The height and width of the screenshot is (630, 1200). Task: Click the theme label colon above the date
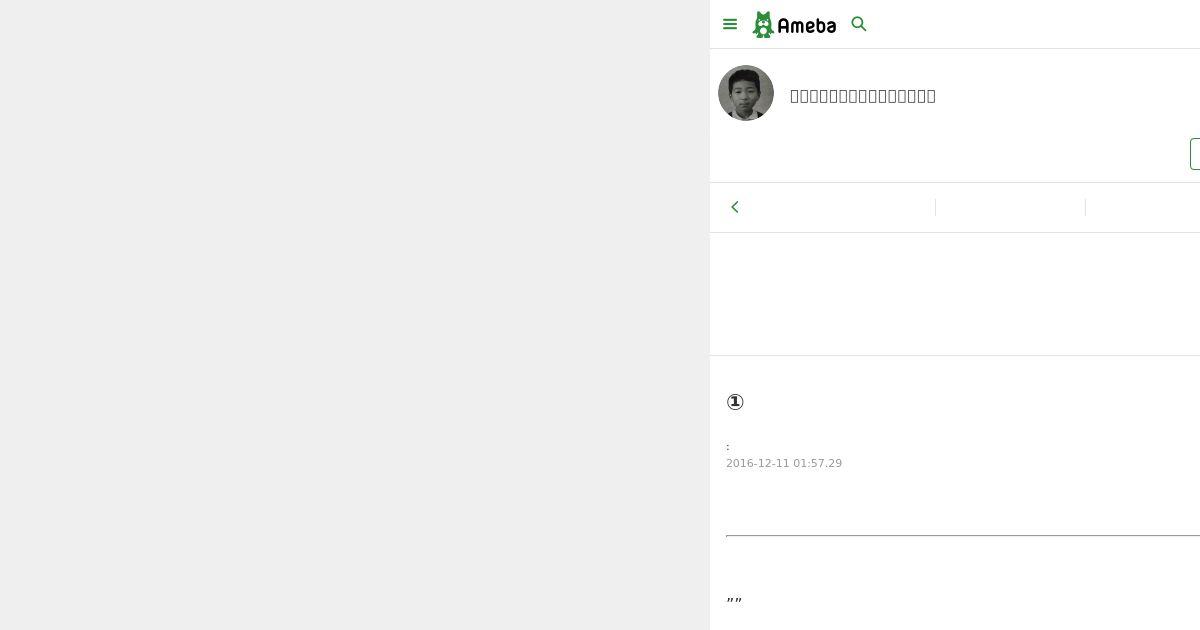pyautogui.click(x=728, y=447)
